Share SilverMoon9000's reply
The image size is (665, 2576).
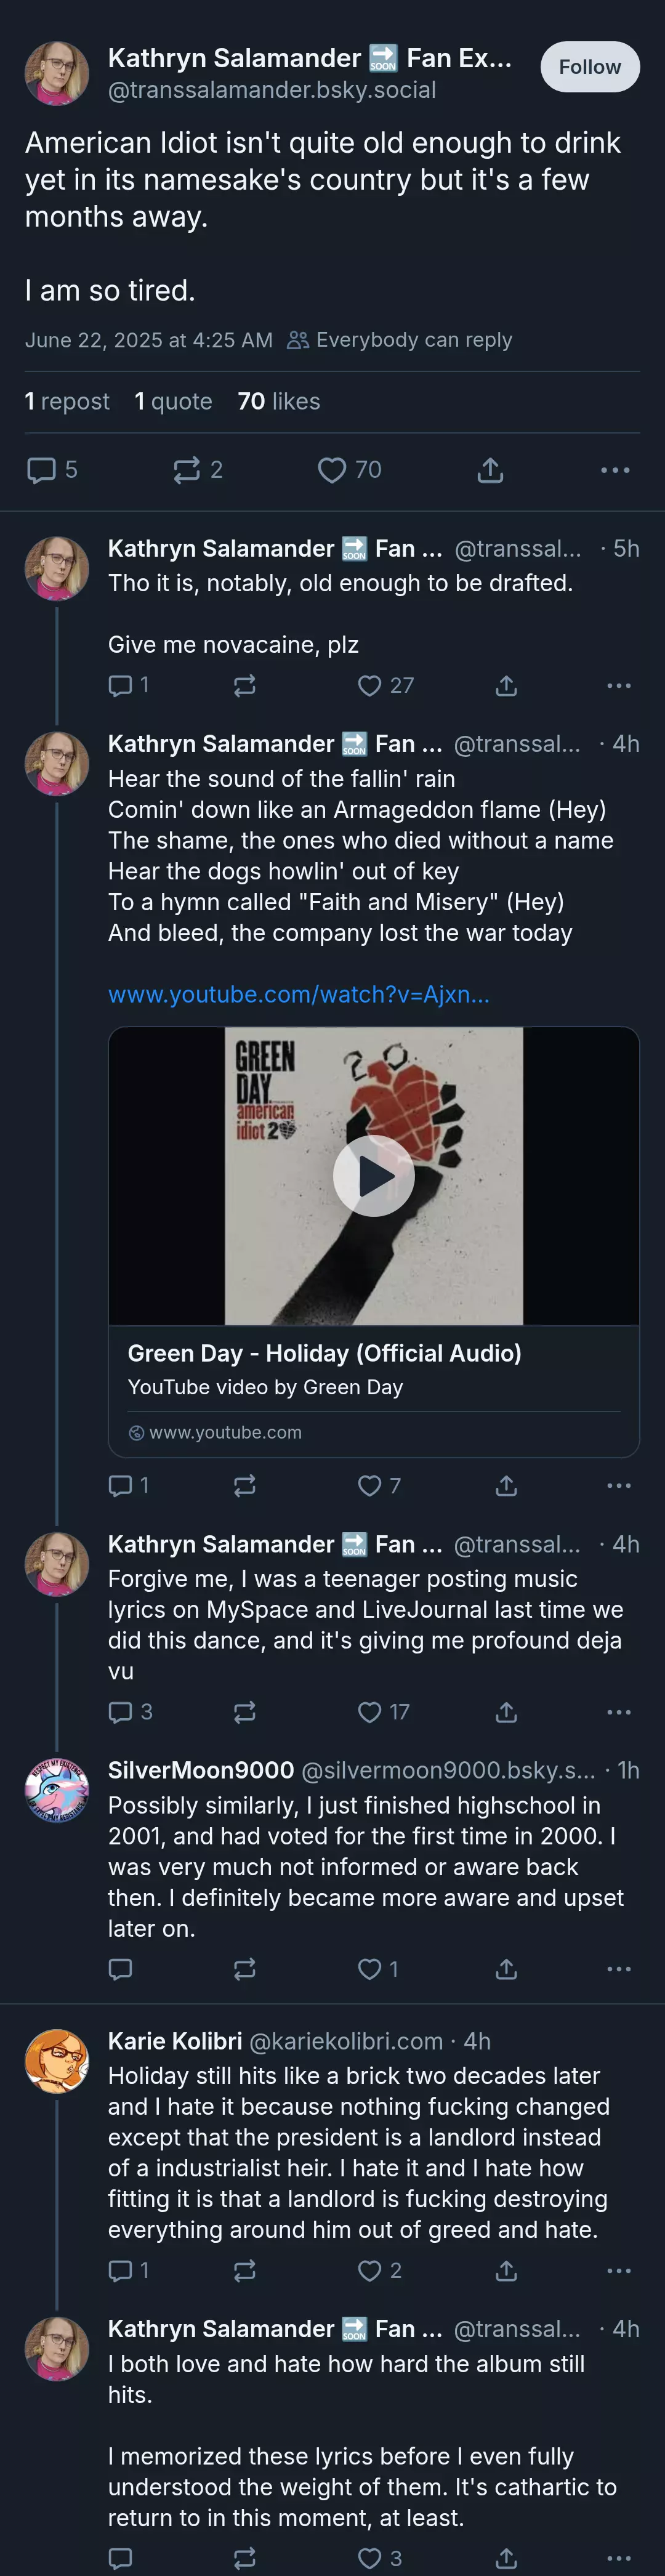(x=507, y=1969)
